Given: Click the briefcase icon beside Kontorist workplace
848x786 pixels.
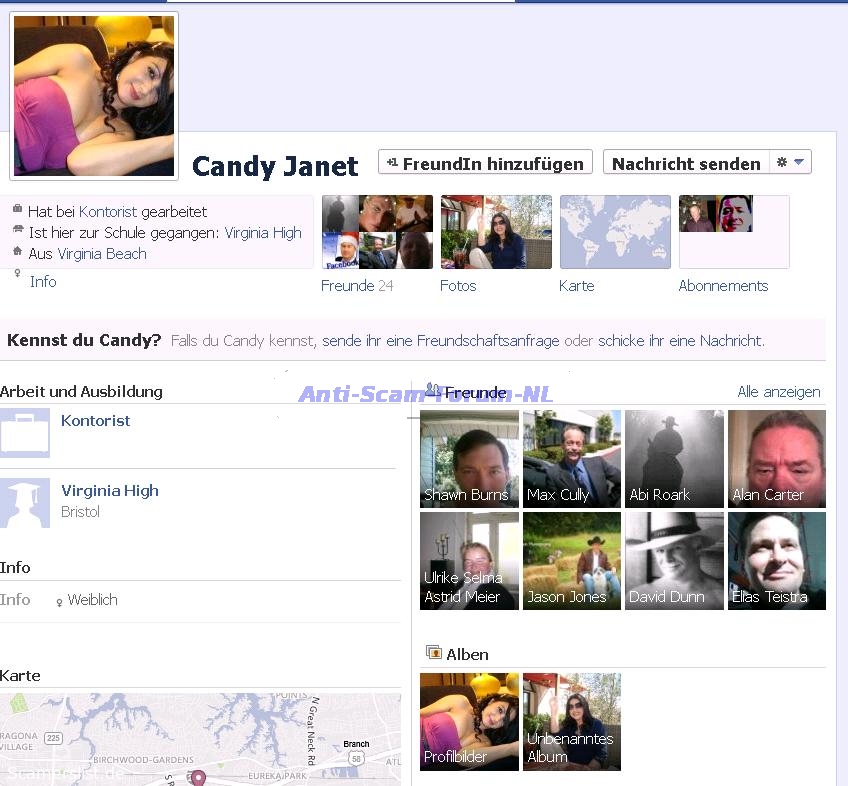Looking at the screenshot, I should coord(24,432).
